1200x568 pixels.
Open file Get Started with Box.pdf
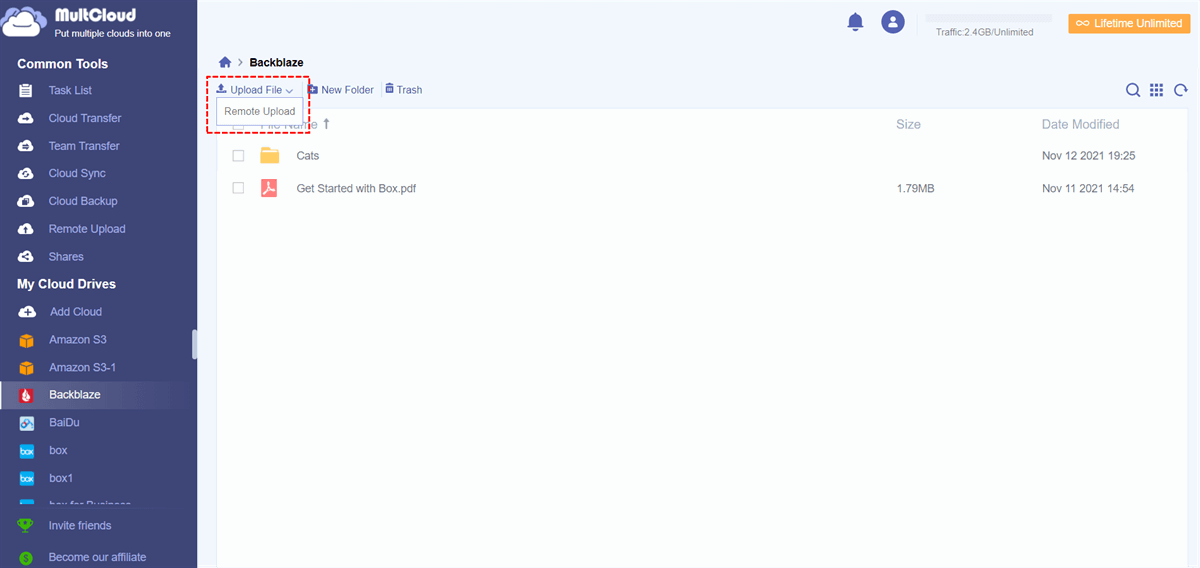[356, 188]
